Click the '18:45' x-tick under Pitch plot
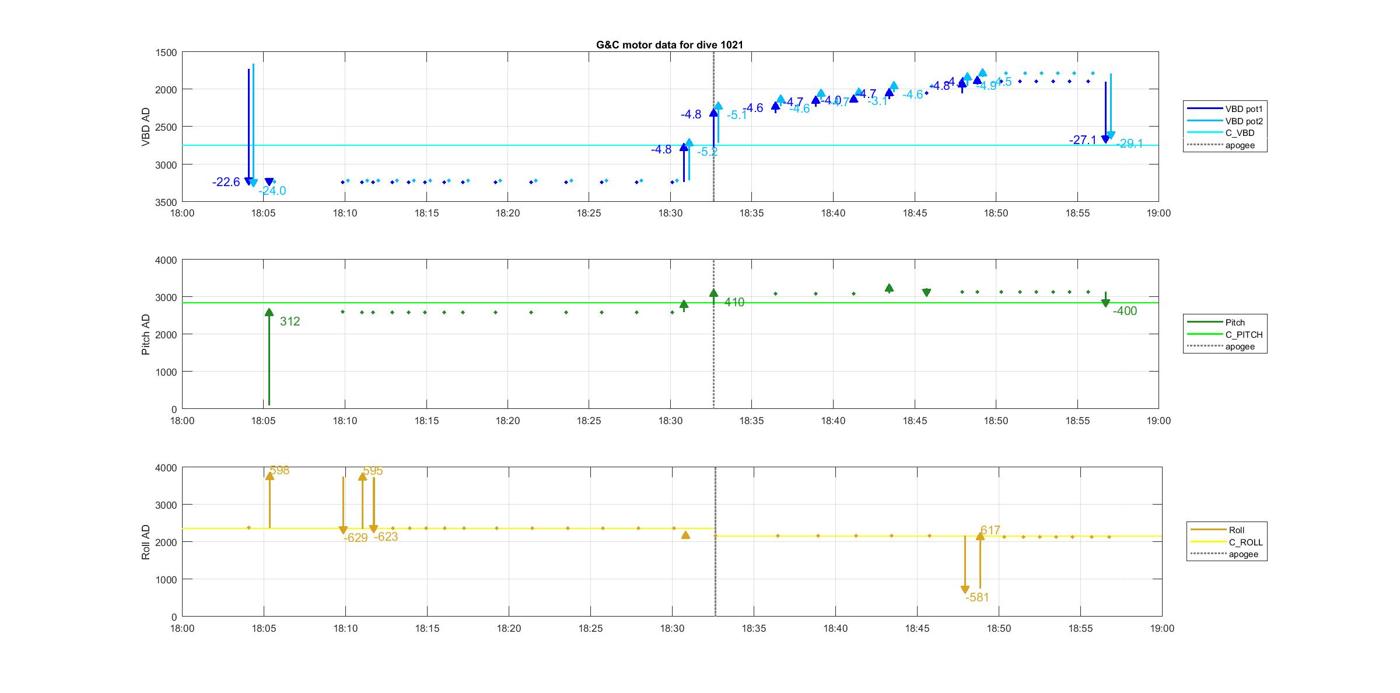Viewport: 1400px width, 693px height. [x=914, y=421]
